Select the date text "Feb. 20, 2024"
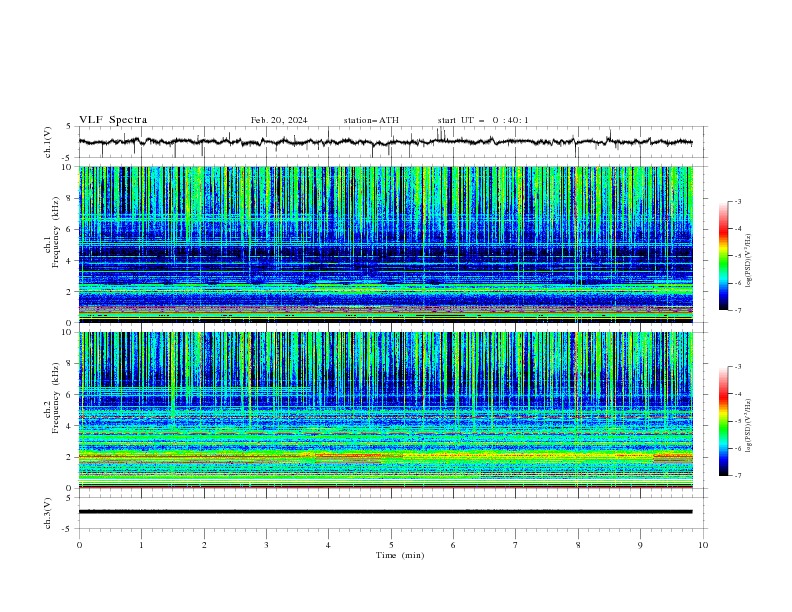The image size is (792, 612). pos(279,120)
